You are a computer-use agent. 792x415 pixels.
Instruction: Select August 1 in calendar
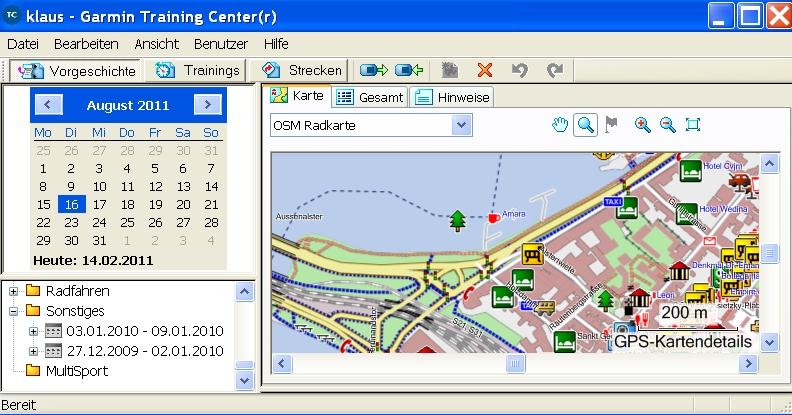coord(43,169)
